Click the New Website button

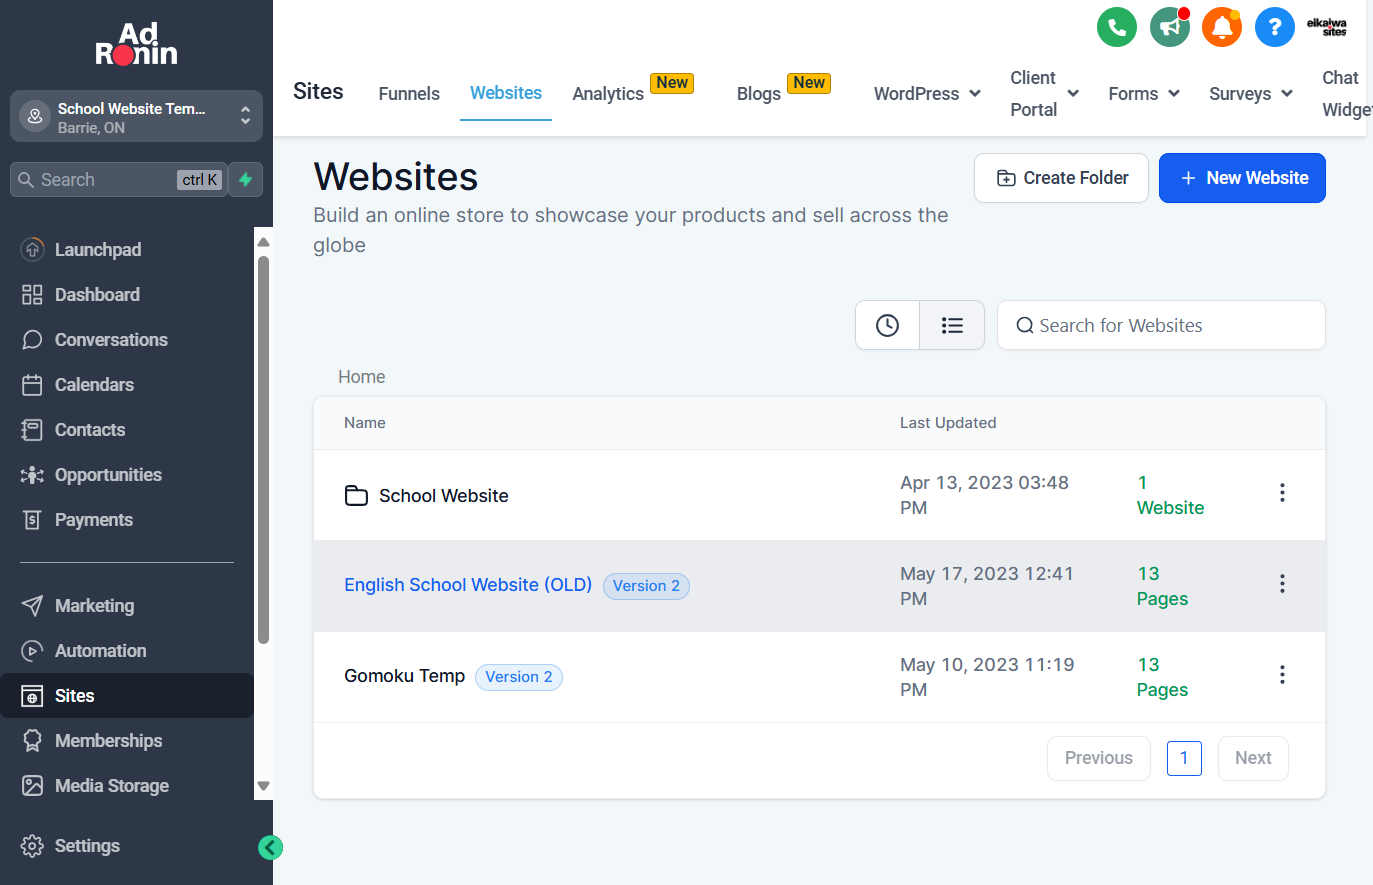[x=1242, y=178]
